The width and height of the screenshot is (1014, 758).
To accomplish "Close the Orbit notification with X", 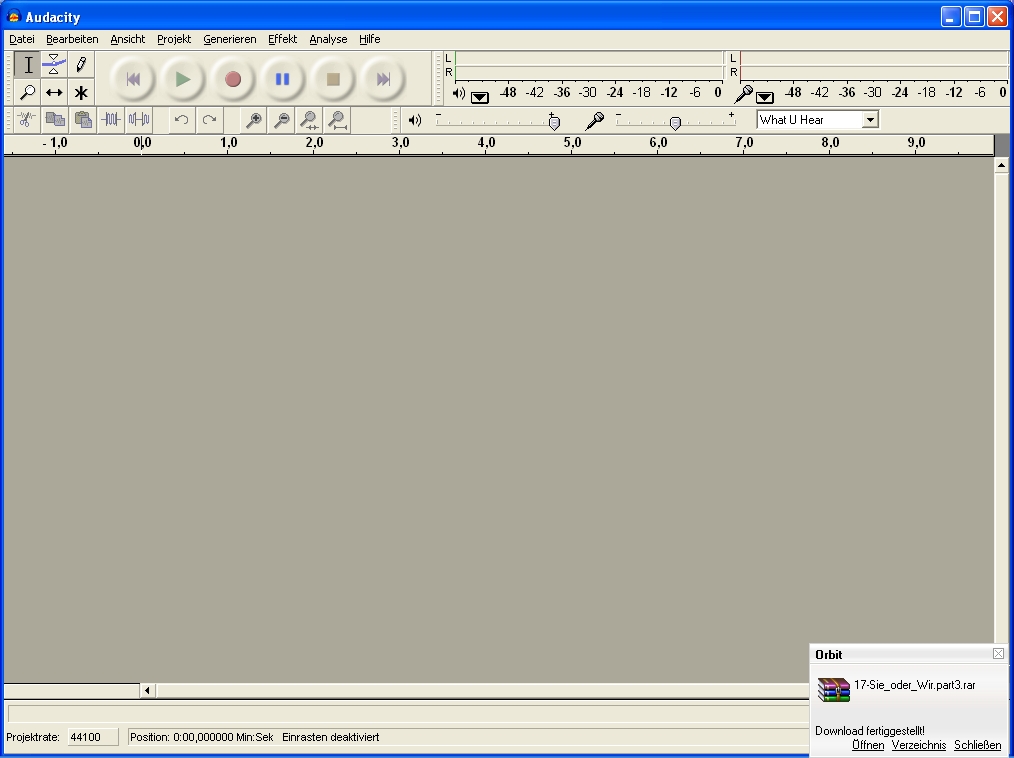I will [x=998, y=654].
